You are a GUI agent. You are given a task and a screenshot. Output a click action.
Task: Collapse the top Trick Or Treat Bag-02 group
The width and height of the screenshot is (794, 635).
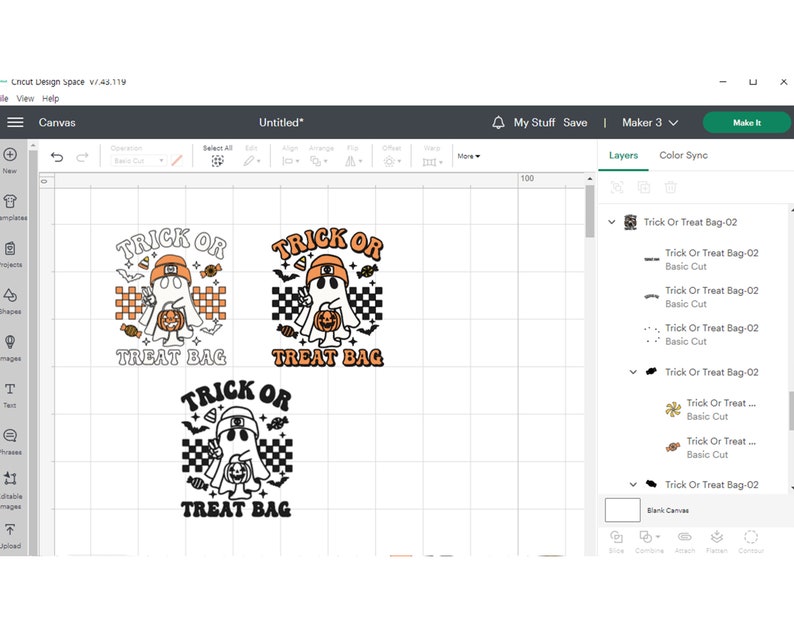tap(612, 222)
